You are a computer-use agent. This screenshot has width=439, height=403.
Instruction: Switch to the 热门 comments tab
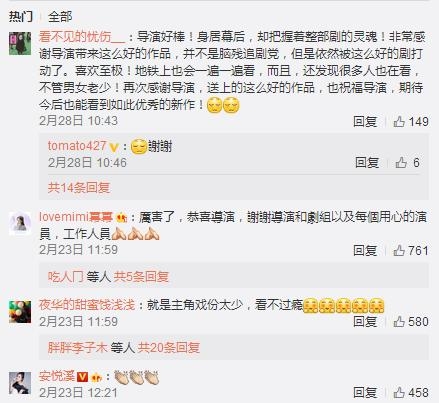[x=21, y=16]
